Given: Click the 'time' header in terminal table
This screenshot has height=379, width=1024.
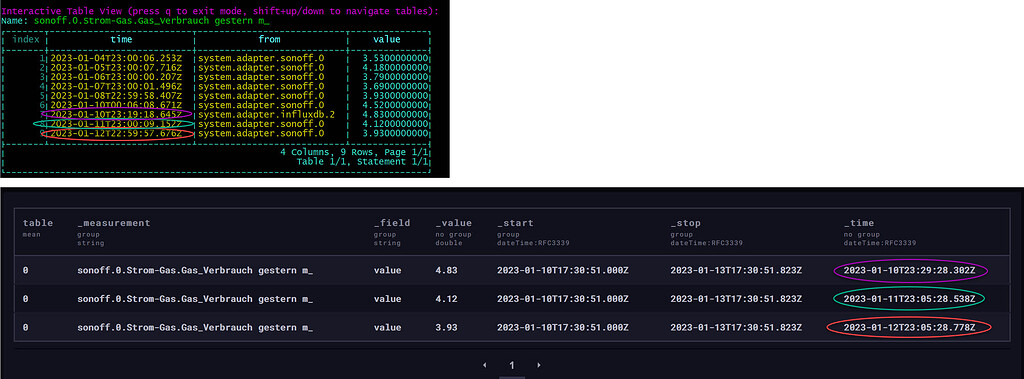Looking at the screenshot, I should pyautogui.click(x=121, y=39).
